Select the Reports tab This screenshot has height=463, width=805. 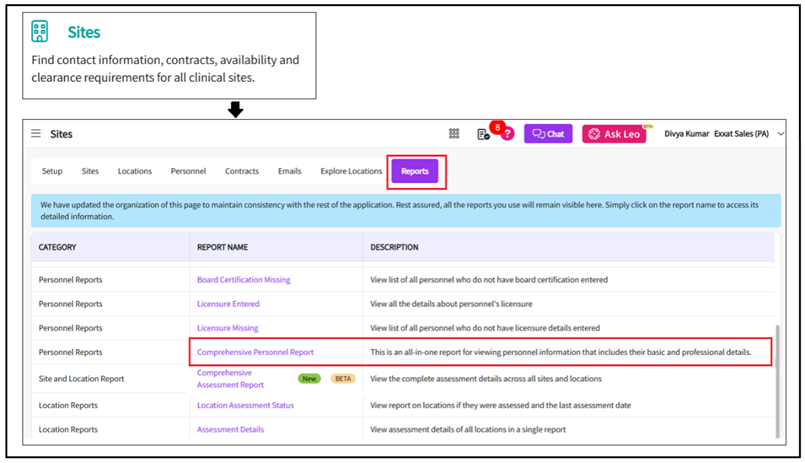(415, 171)
